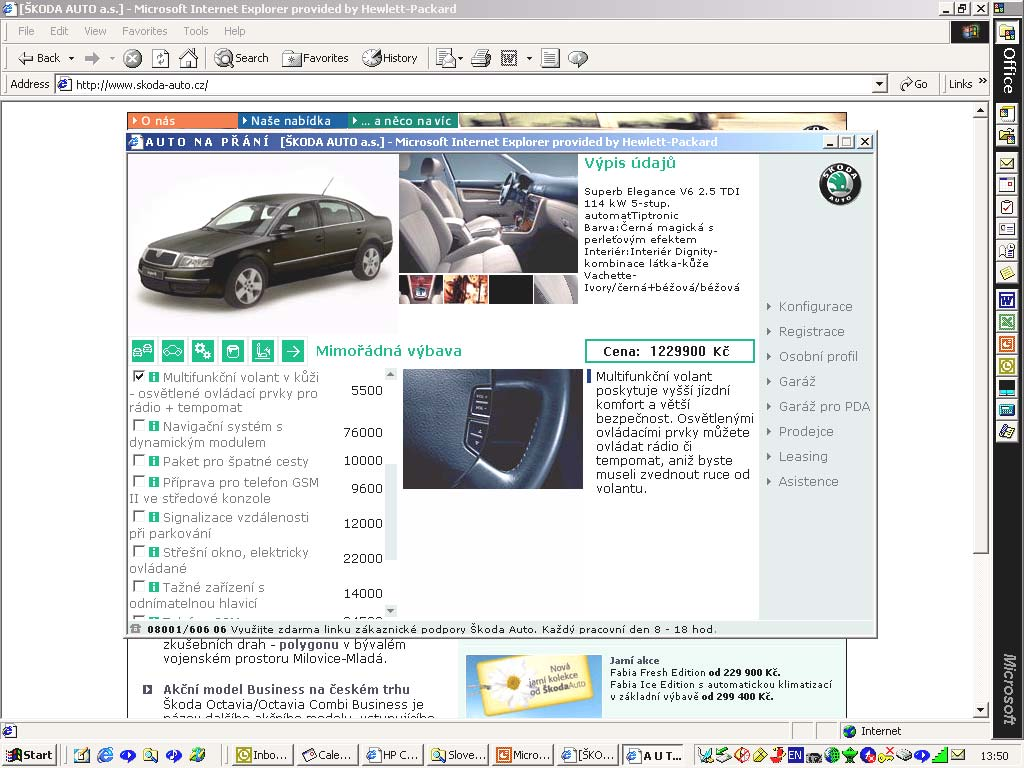The width and height of the screenshot is (1024, 768).
Task: Open the Back history dropdown arrow
Action: 71,59
